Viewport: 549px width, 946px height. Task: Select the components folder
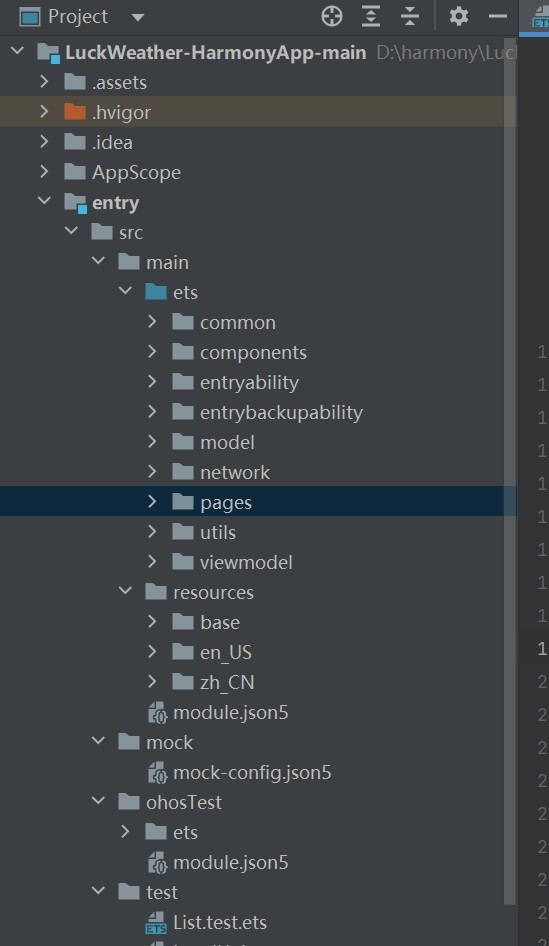[253, 352]
